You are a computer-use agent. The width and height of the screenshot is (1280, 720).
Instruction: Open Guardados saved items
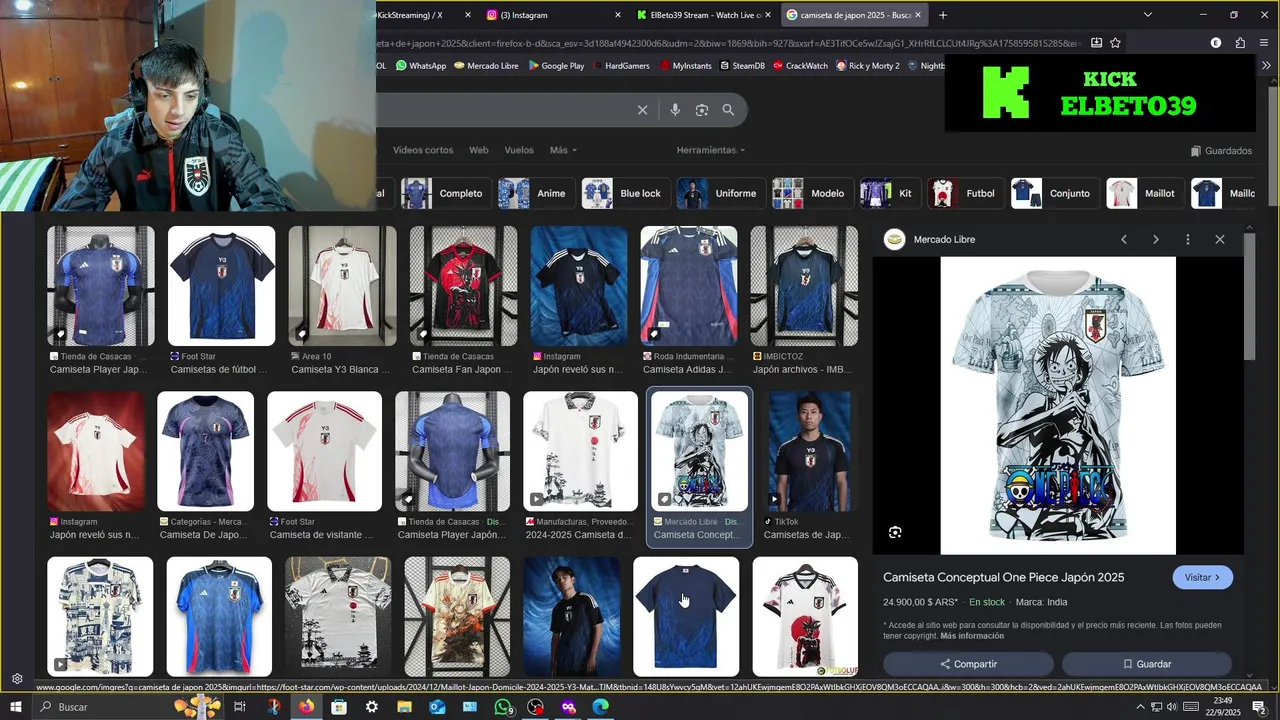pos(1221,151)
